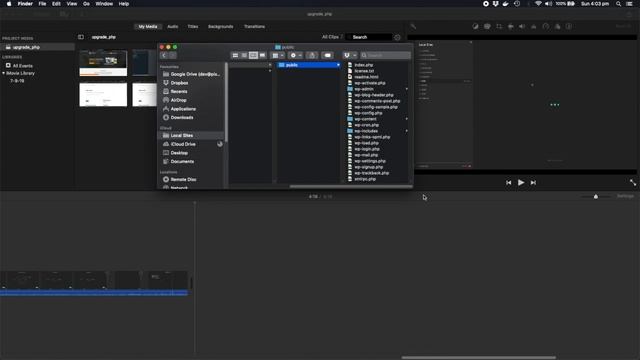Select All Events in iMovie libraries
The width and height of the screenshot is (640, 360).
tap(19, 66)
